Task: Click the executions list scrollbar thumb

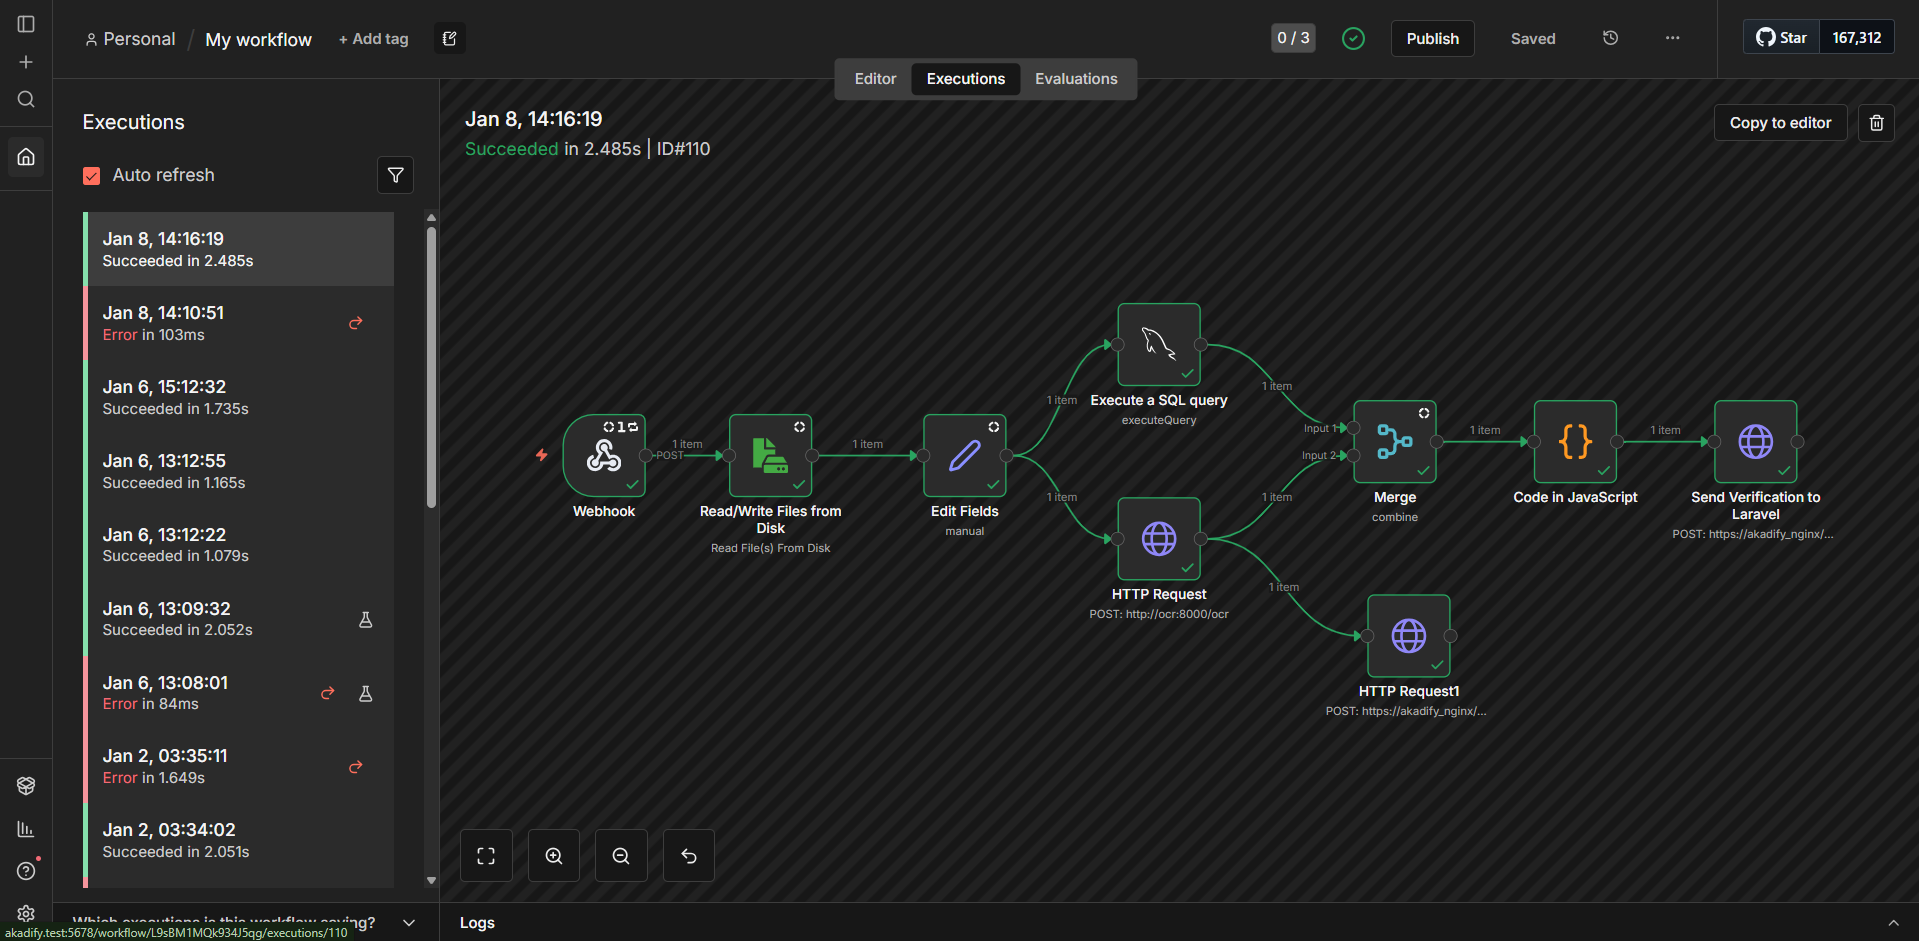Action: coord(431,367)
